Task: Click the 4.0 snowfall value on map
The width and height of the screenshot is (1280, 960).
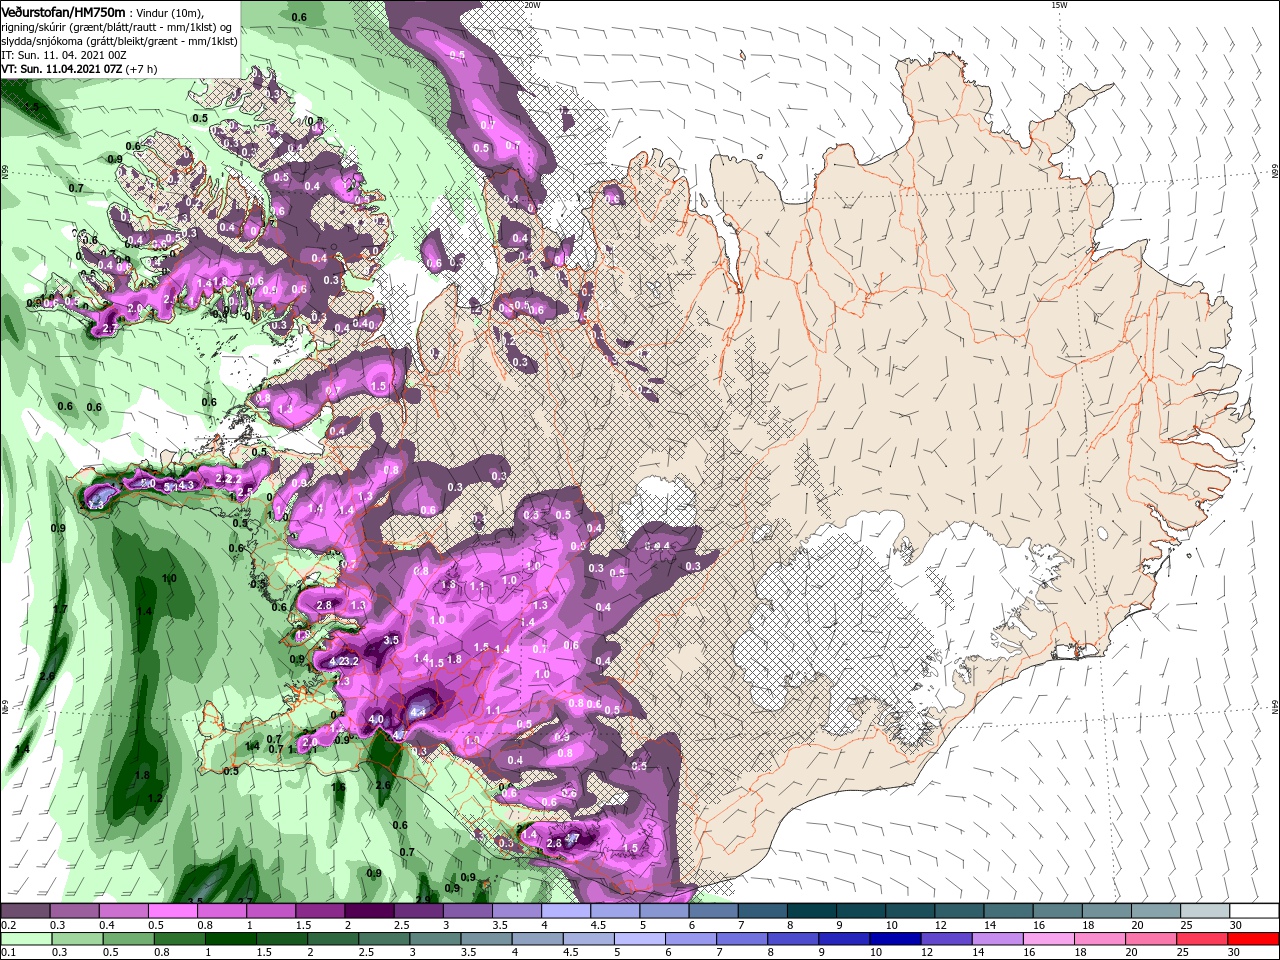Action: [376, 719]
